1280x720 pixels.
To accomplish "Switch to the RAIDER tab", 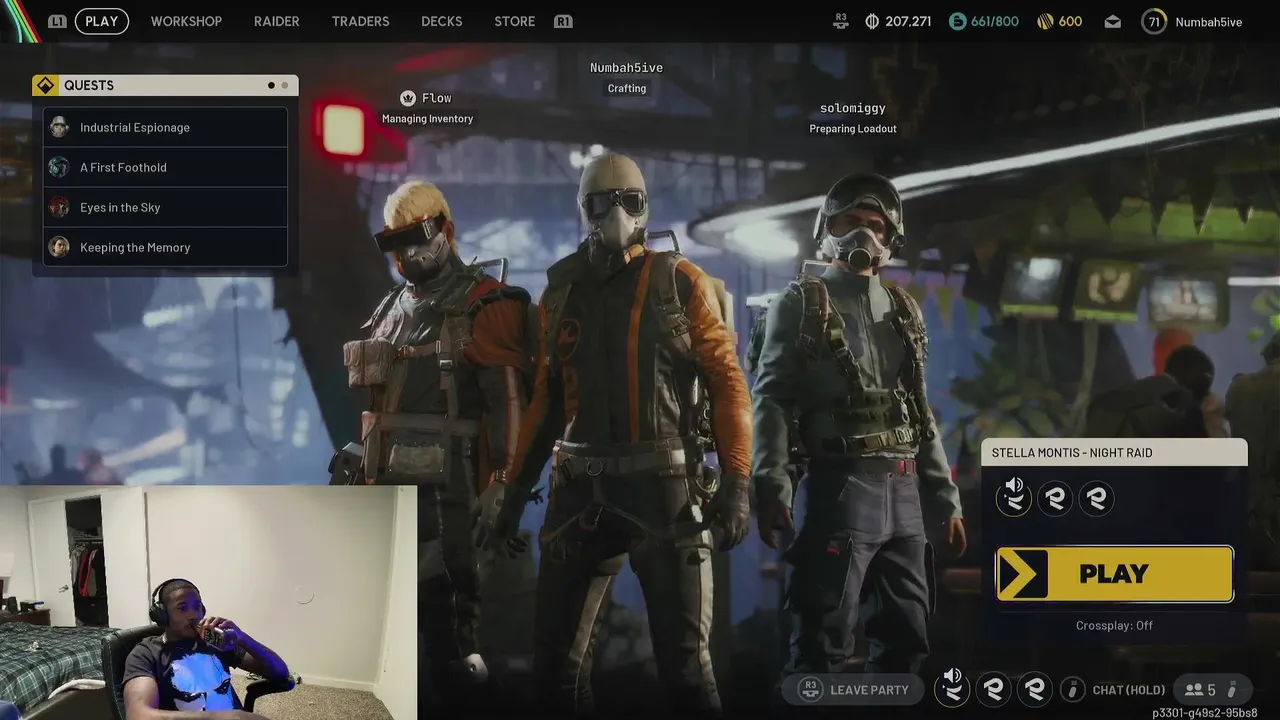I will tap(277, 21).
